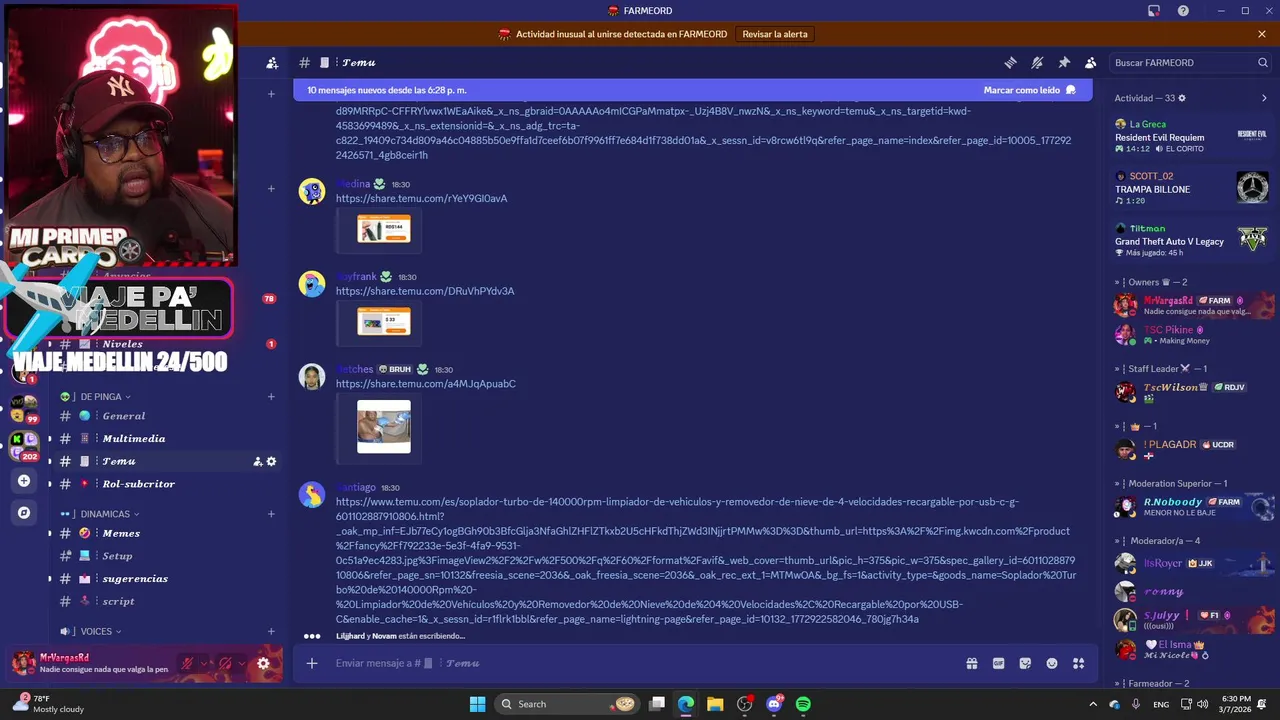This screenshot has height=720, width=1280.
Task: Switch to the Memes channel
Action: pyautogui.click(x=166, y=533)
